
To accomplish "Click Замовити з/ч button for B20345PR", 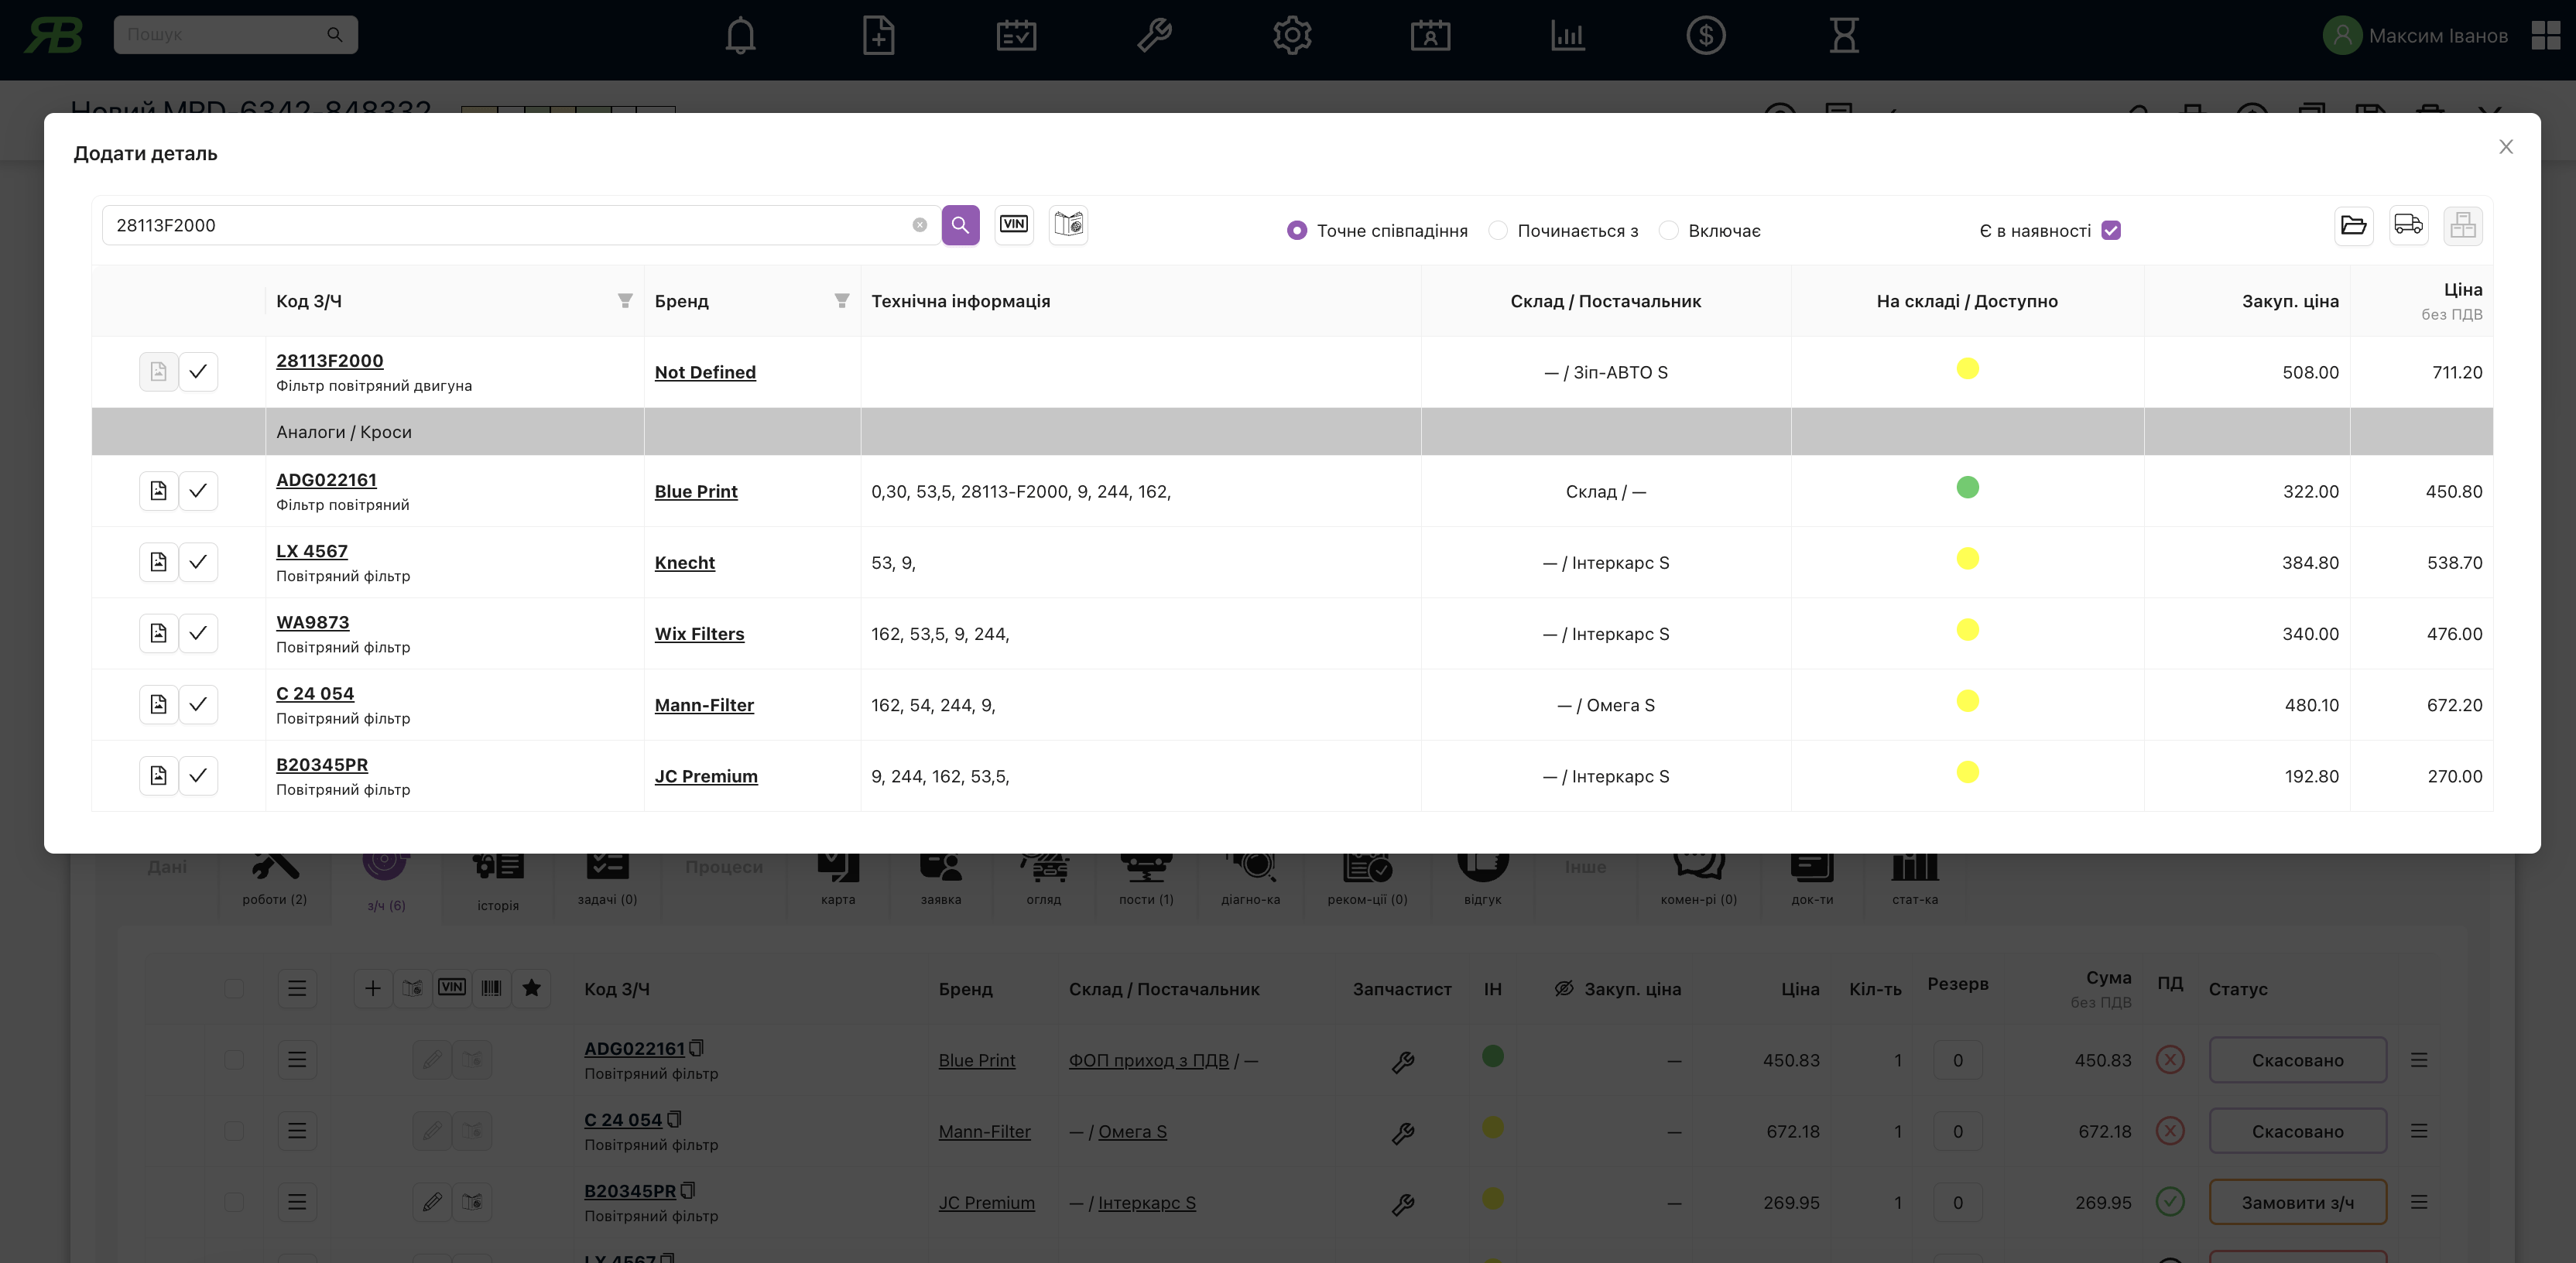I will point(2297,1202).
